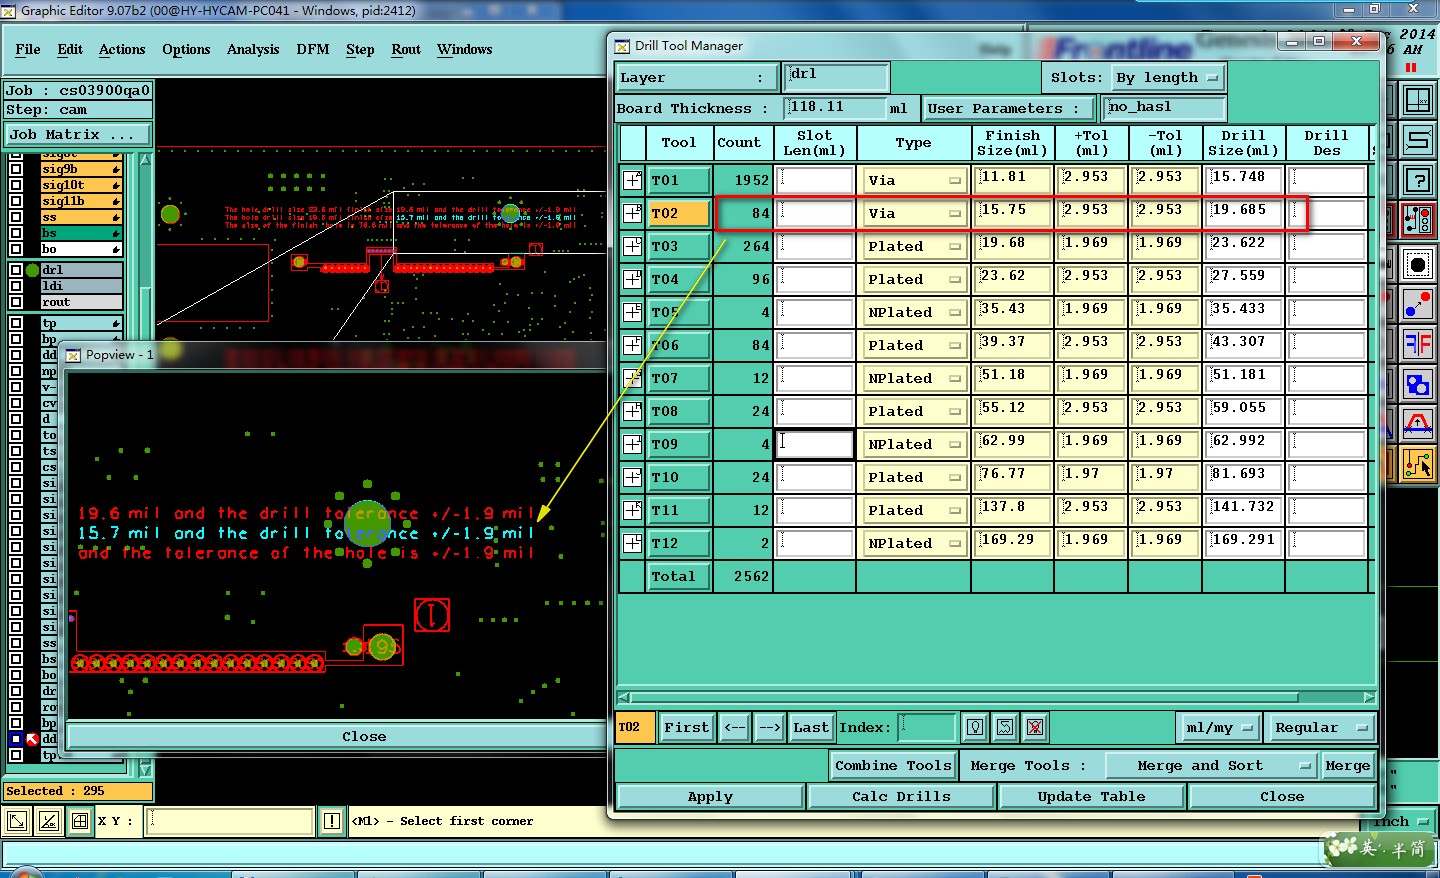The width and height of the screenshot is (1440, 878).
Task: Toggle the sig10t layer checkbox
Action: tap(15, 185)
